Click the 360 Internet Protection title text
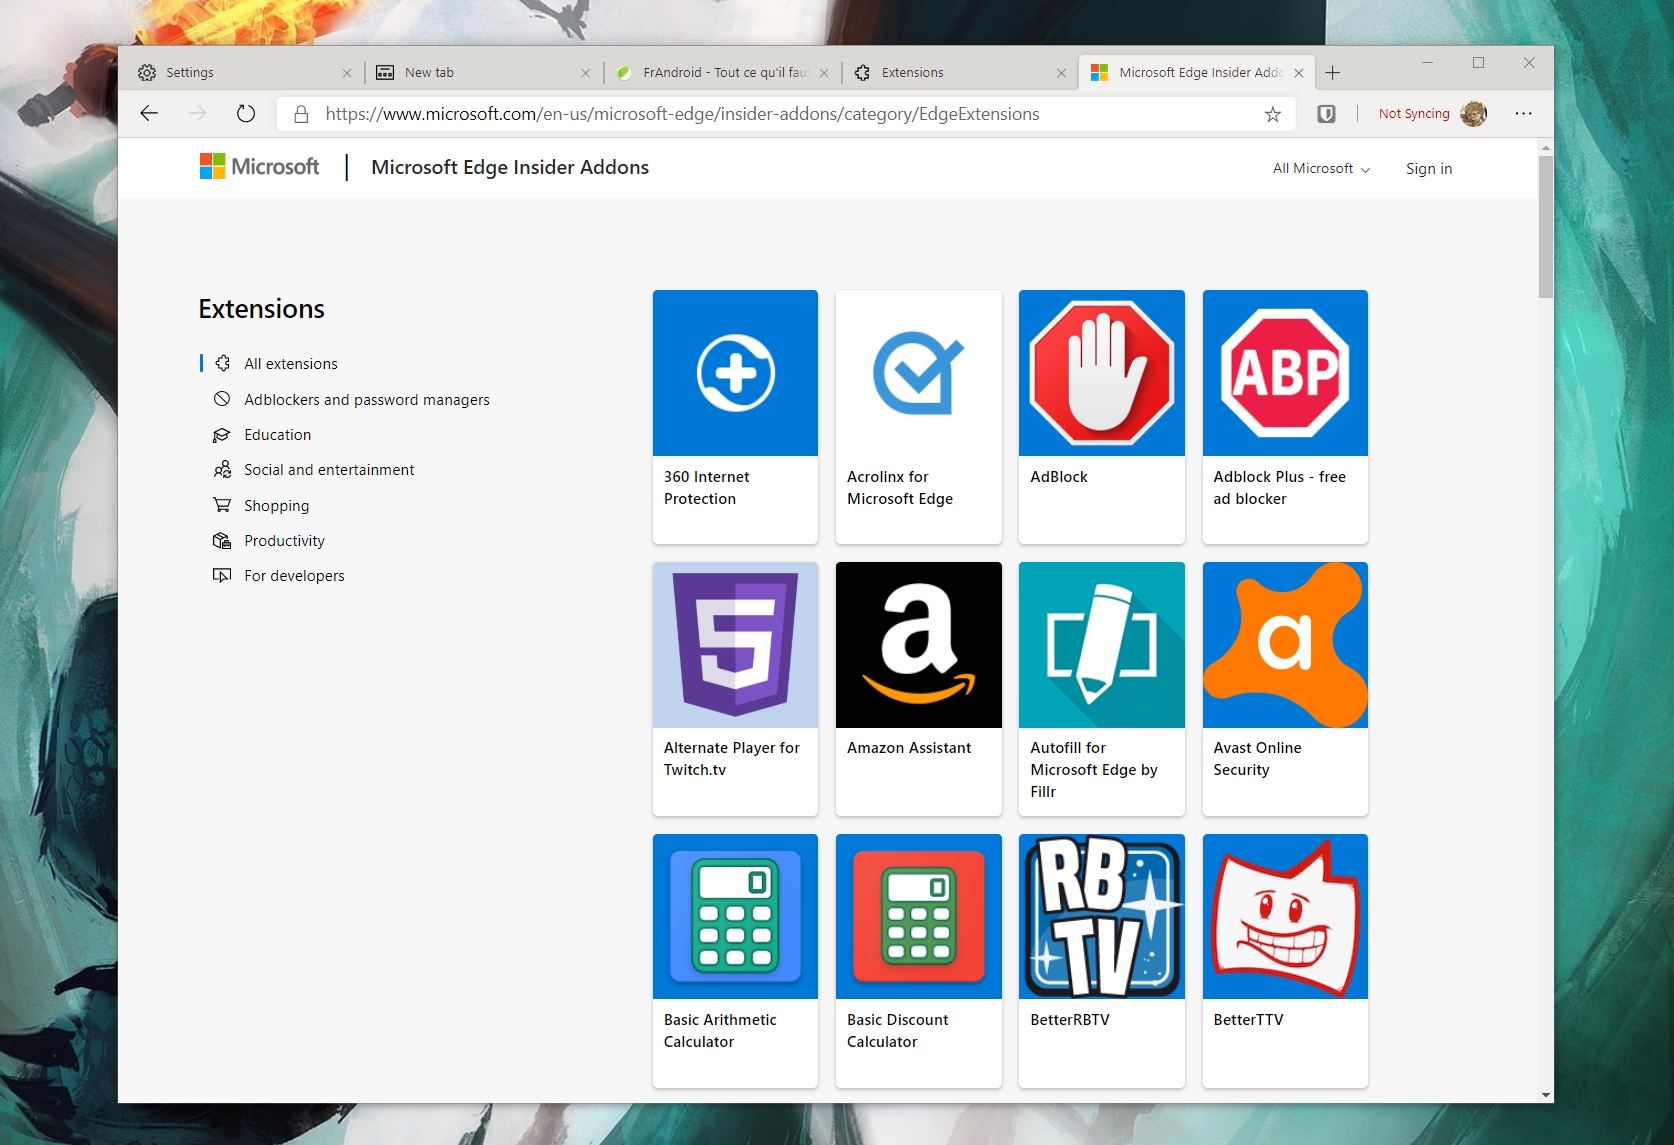 click(x=707, y=488)
